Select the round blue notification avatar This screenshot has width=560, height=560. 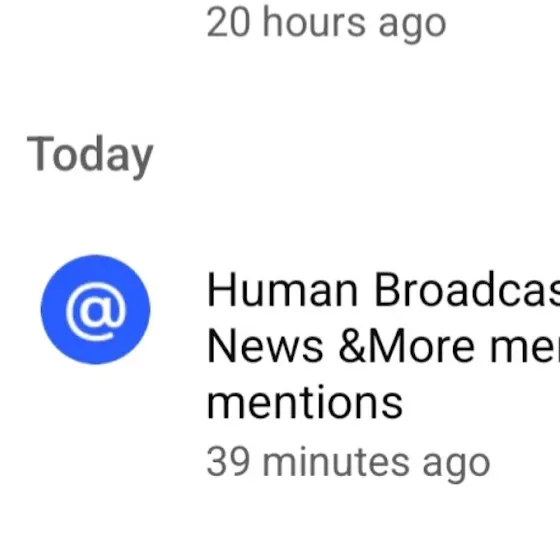point(95,310)
